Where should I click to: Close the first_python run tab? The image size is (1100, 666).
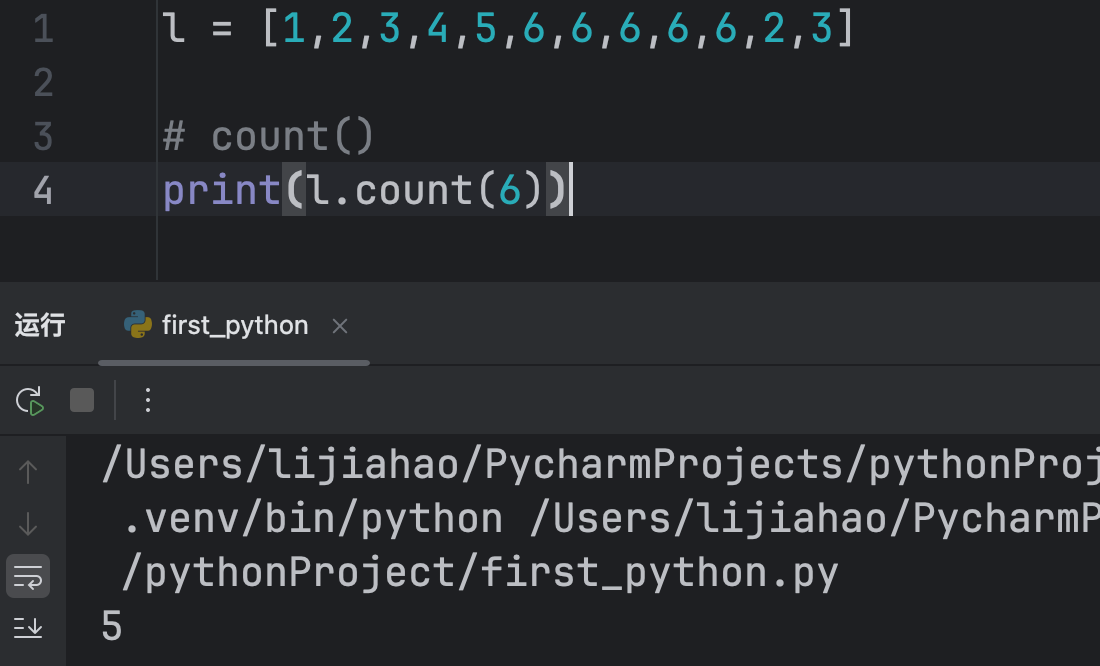point(340,326)
